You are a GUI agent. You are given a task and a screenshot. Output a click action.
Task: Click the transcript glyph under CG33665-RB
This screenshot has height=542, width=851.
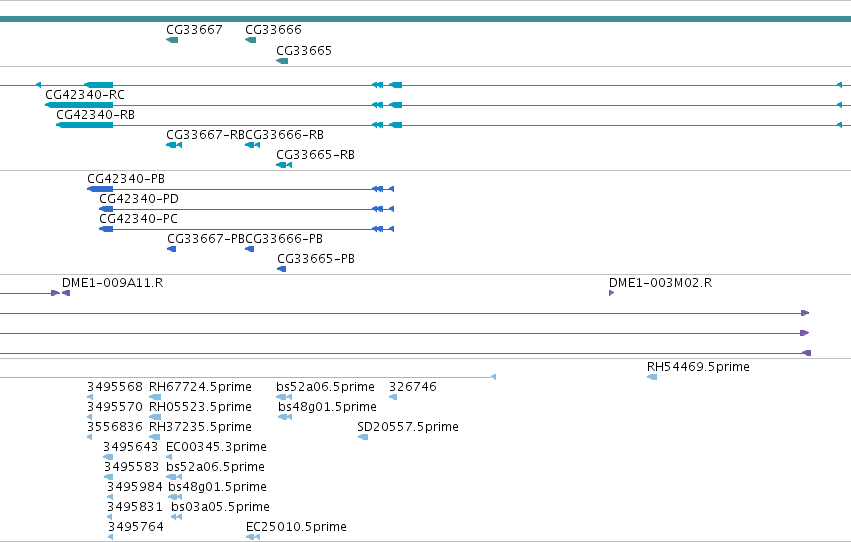284,165
